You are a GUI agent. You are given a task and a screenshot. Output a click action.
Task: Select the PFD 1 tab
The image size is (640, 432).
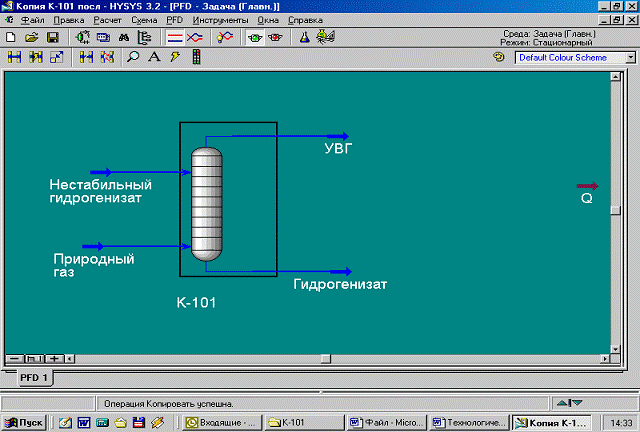point(36,377)
